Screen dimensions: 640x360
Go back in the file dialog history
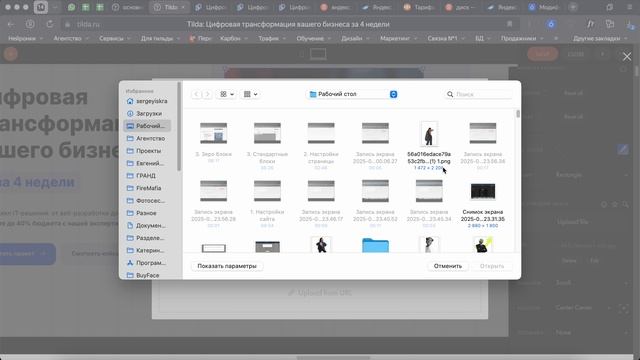tap(197, 94)
